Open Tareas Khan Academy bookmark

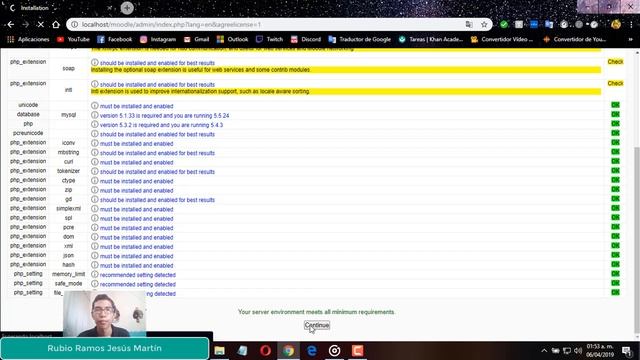[431, 39]
